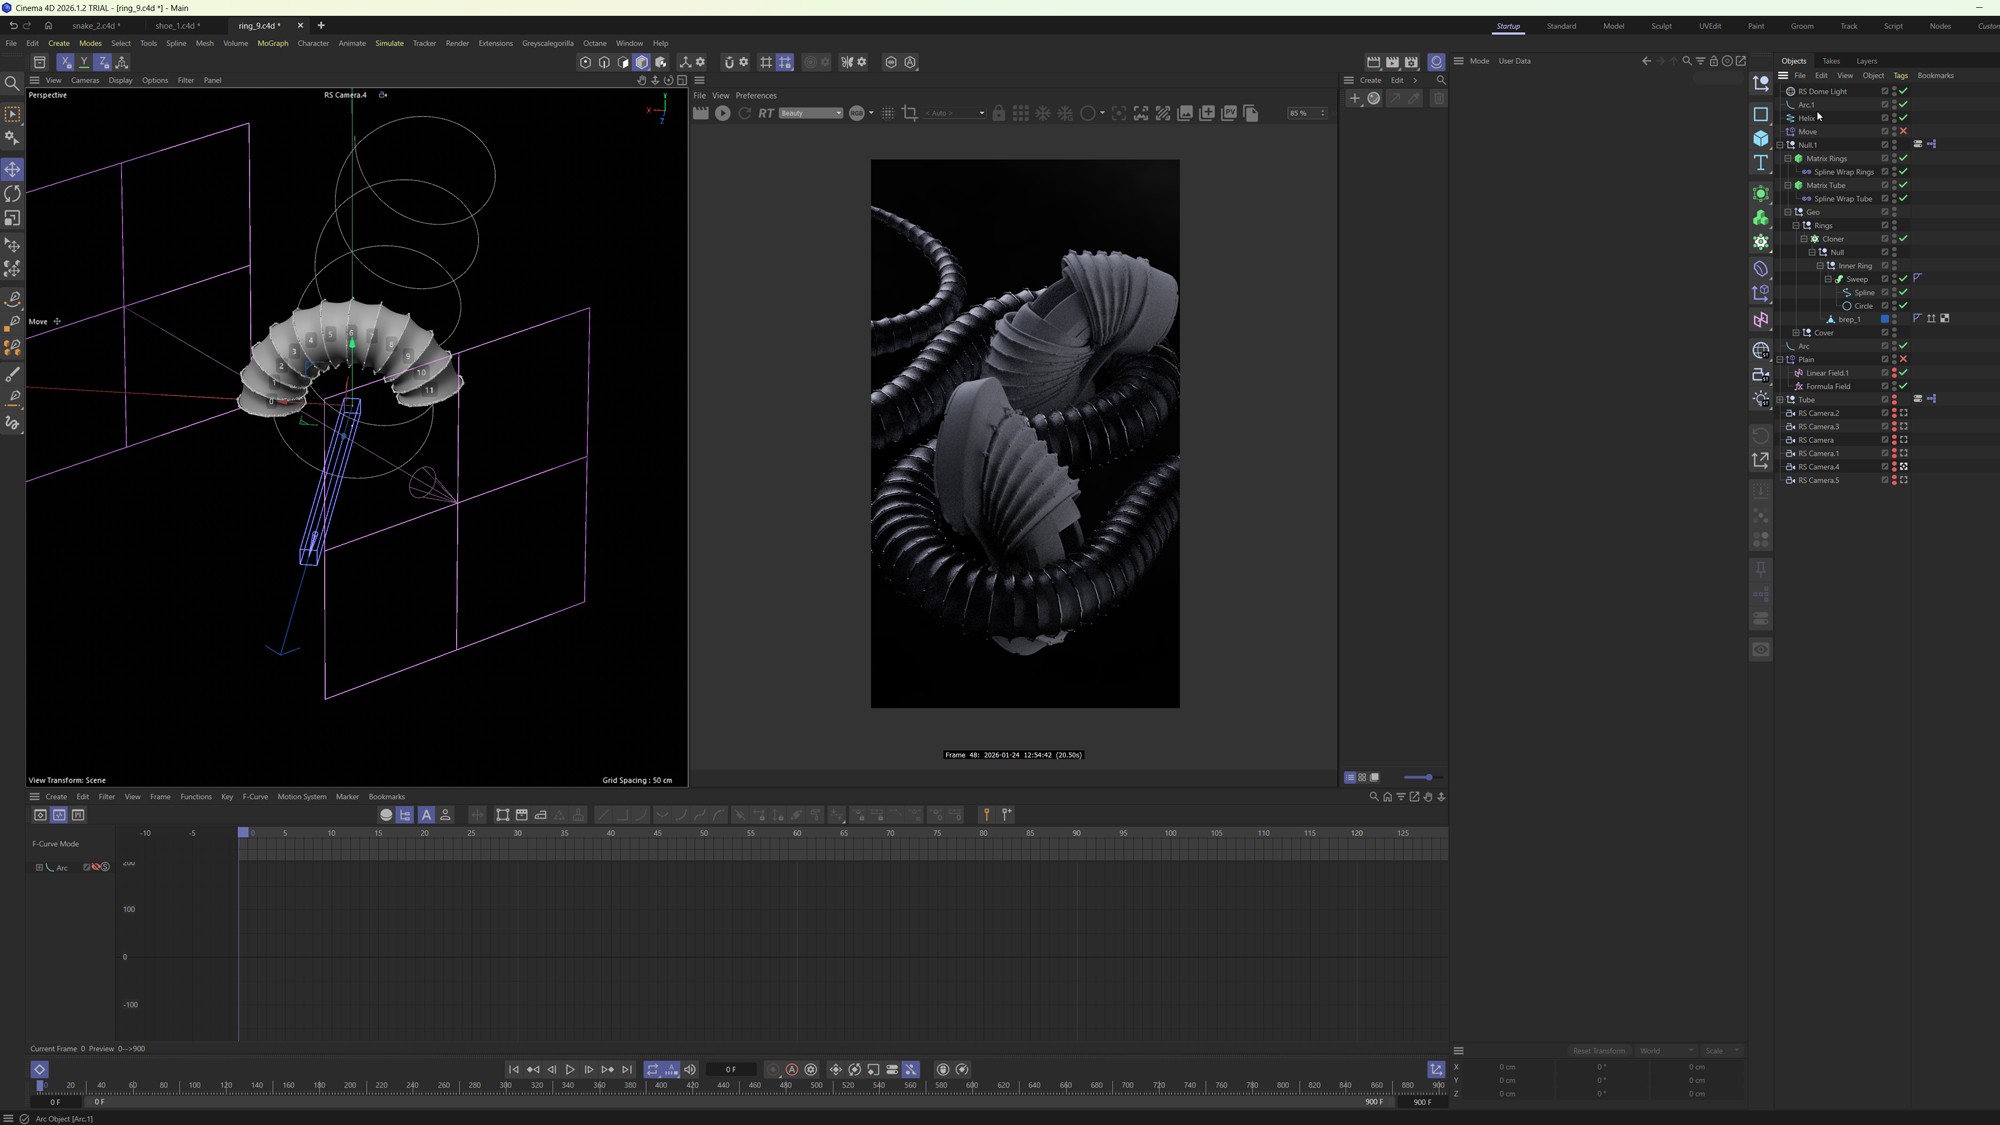Click the Play forwards transport button

coord(570,1070)
